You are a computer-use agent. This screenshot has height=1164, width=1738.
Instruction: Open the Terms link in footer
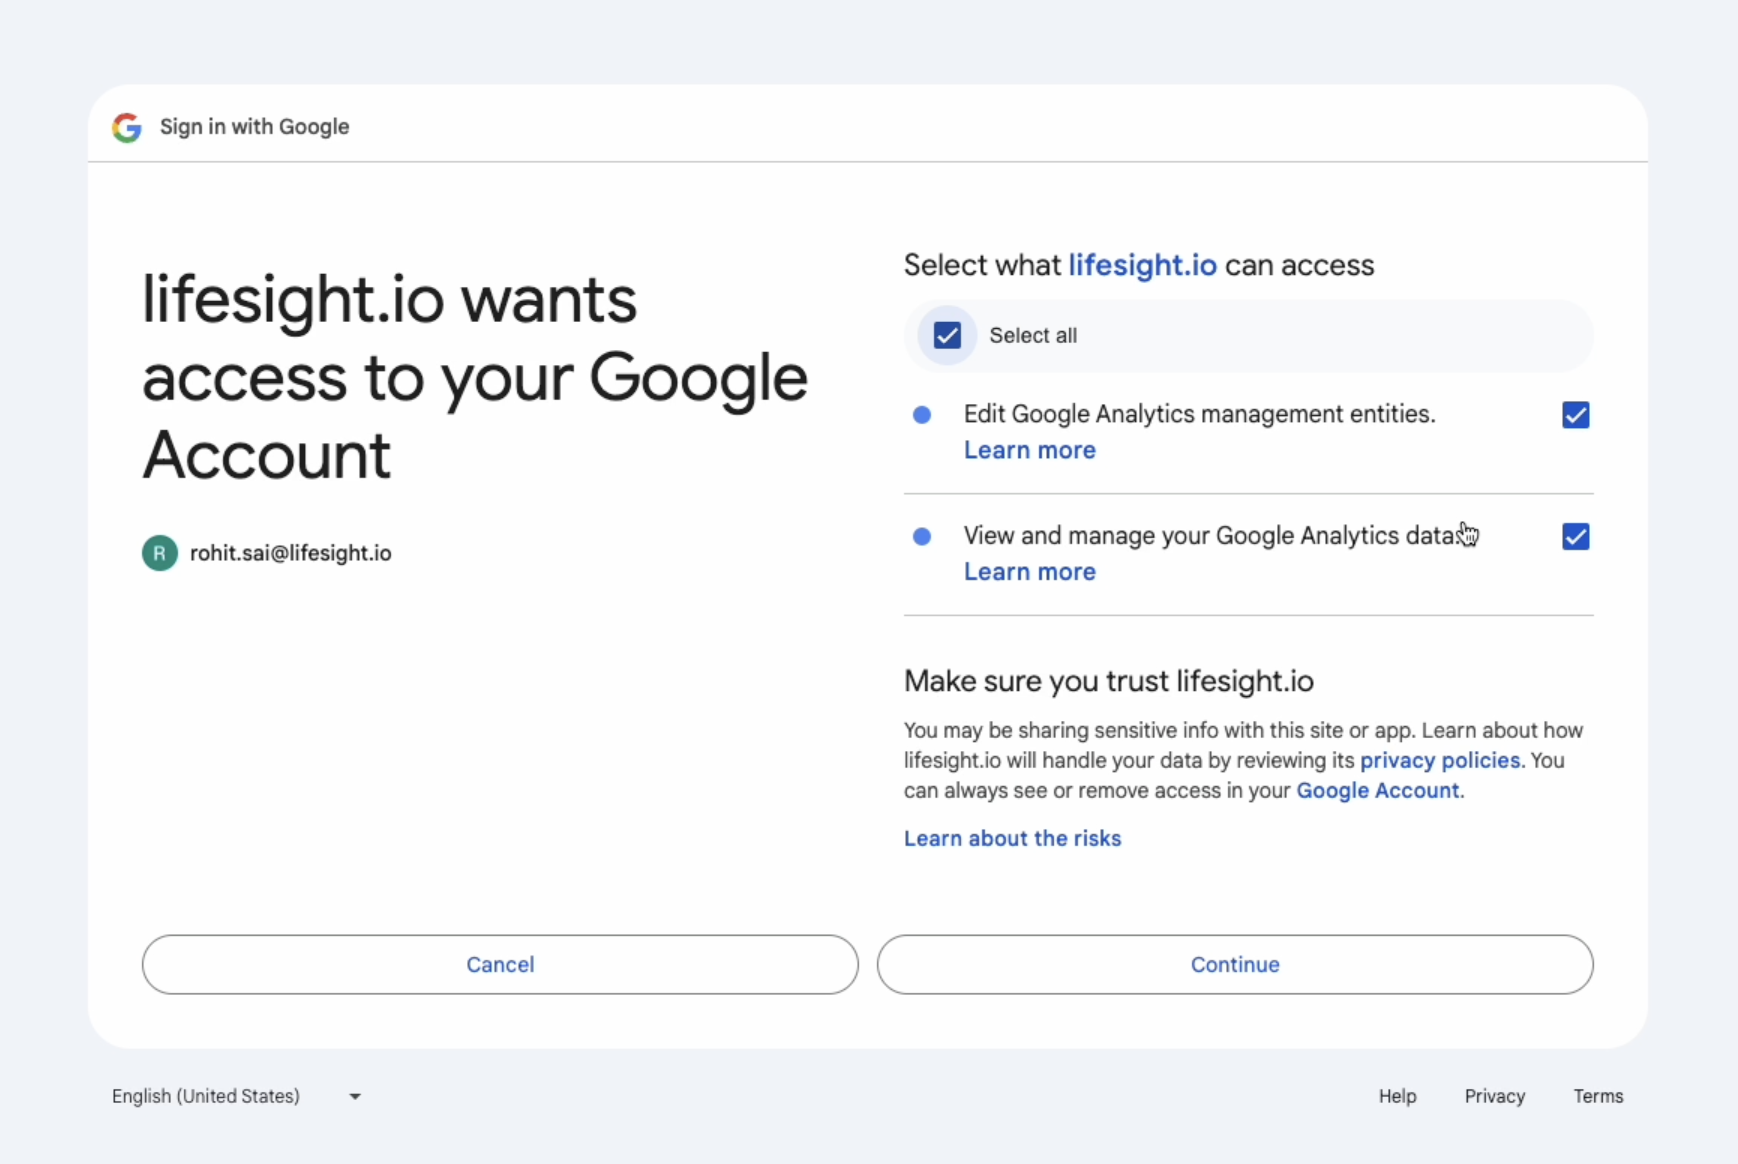click(1598, 1096)
